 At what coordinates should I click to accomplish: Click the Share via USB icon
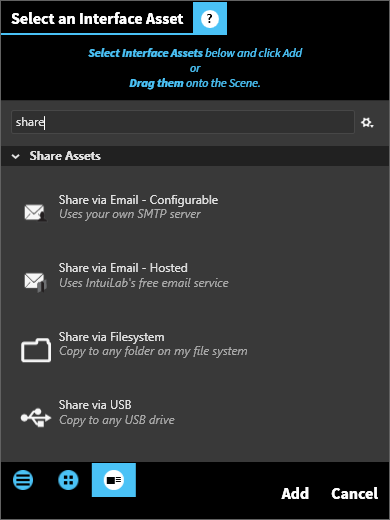(x=36, y=417)
